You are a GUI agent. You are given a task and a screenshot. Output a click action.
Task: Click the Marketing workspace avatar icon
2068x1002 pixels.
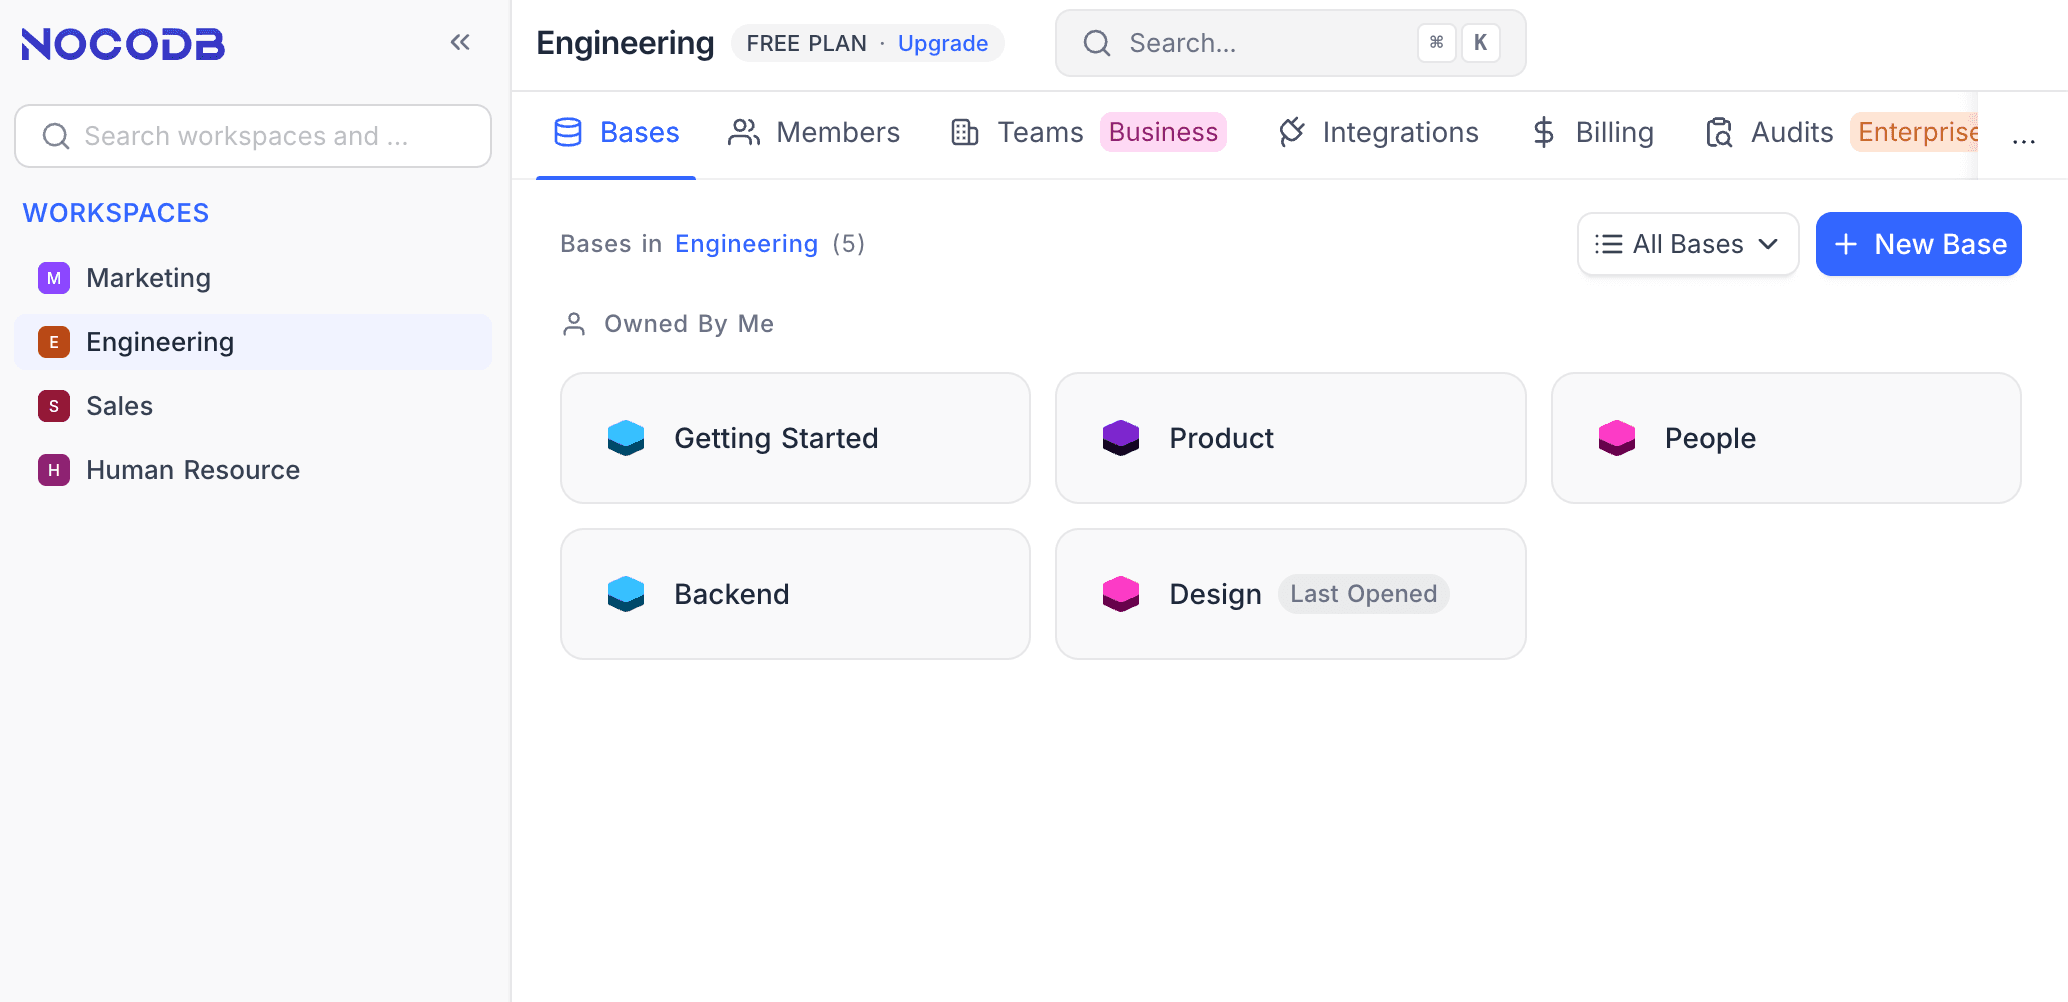(x=54, y=278)
